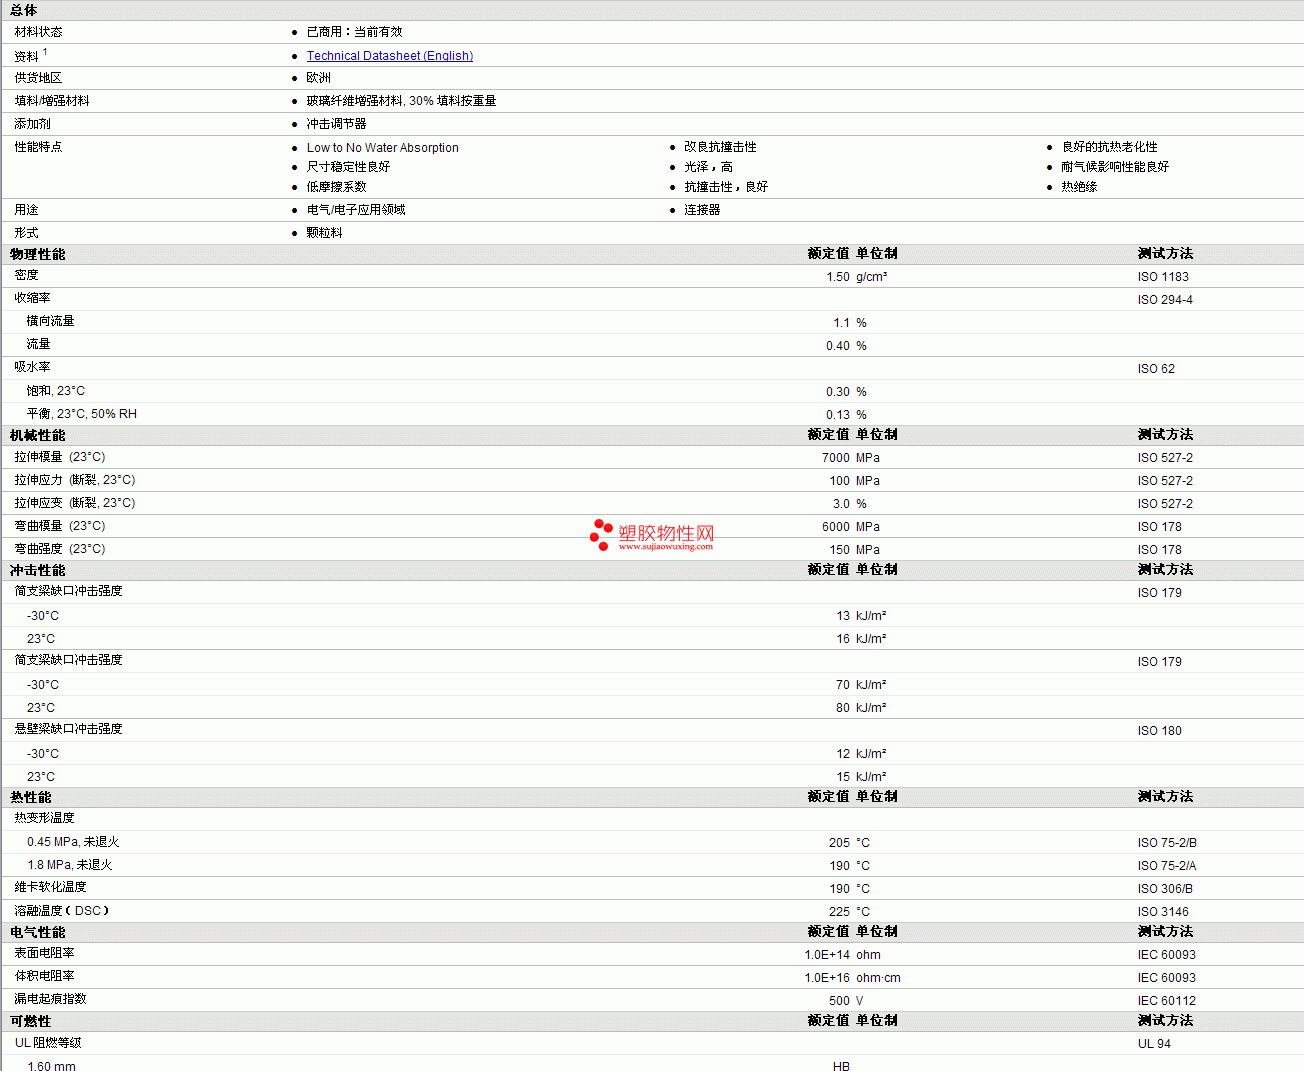Click the ISO 75-2/B test method
The width and height of the screenshot is (1304, 1071).
1167,843
